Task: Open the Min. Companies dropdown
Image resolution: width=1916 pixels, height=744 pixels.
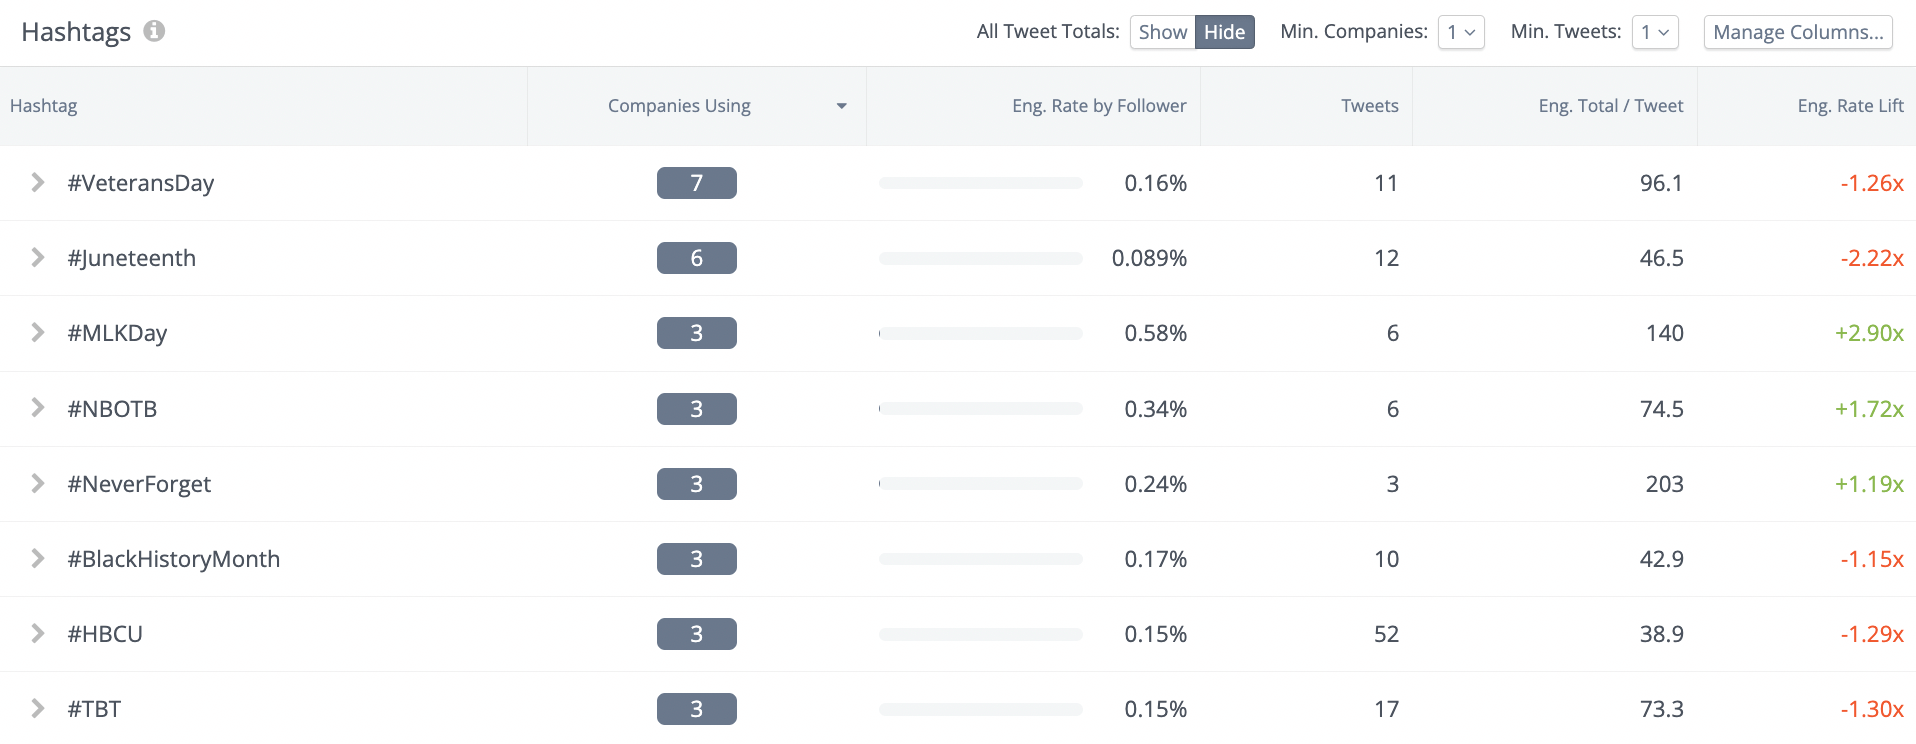Action: pyautogui.click(x=1460, y=31)
